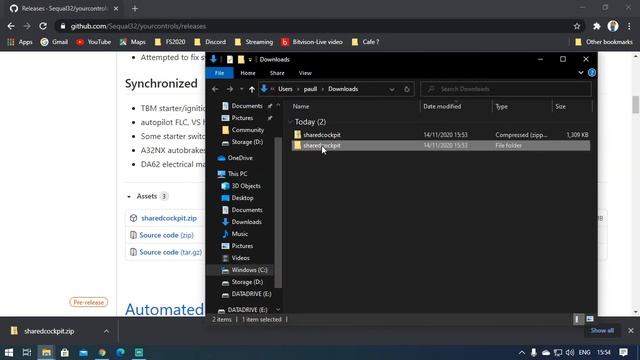
Task: Open the Cafe ? bookmarks folder
Action: pos(365,42)
